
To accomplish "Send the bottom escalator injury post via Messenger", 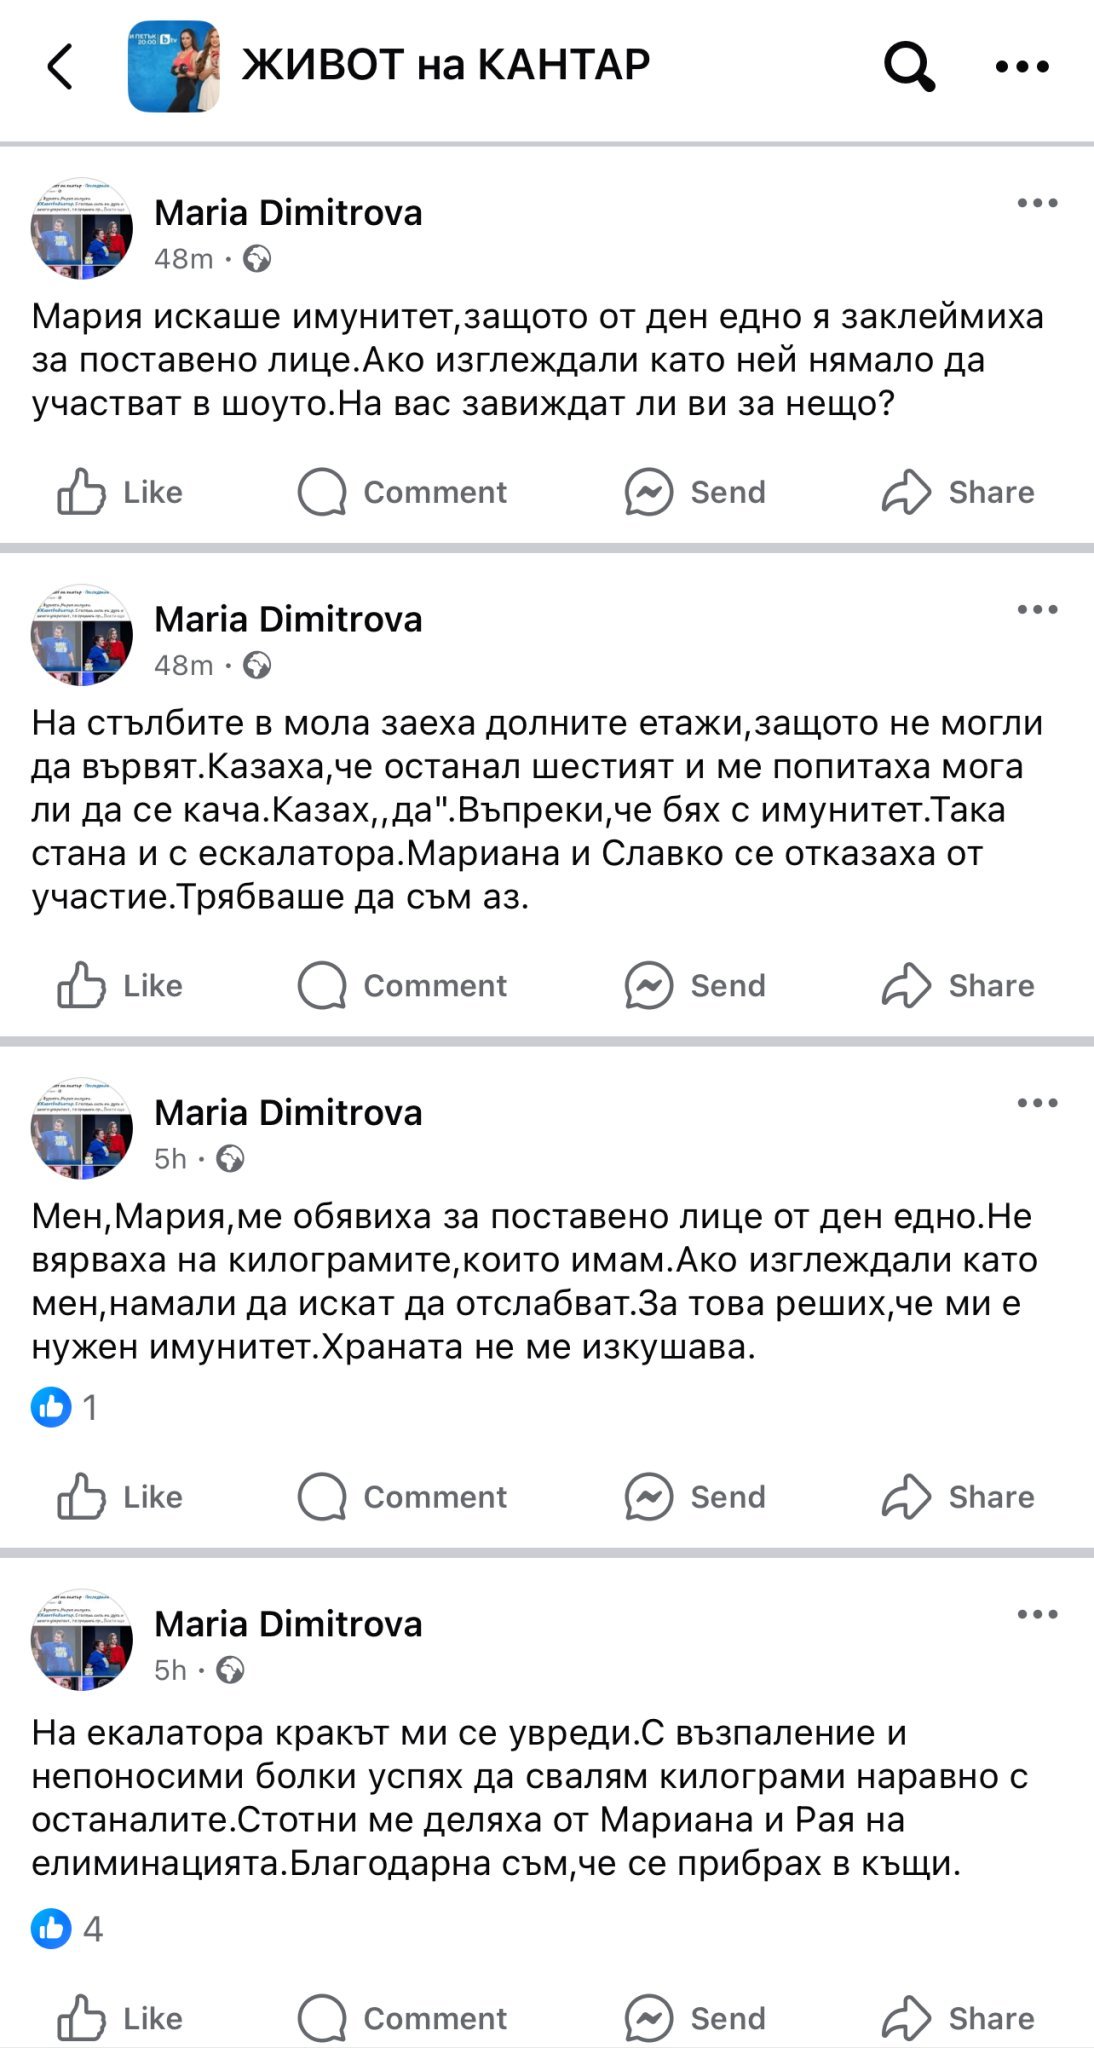I will 695,2018.
